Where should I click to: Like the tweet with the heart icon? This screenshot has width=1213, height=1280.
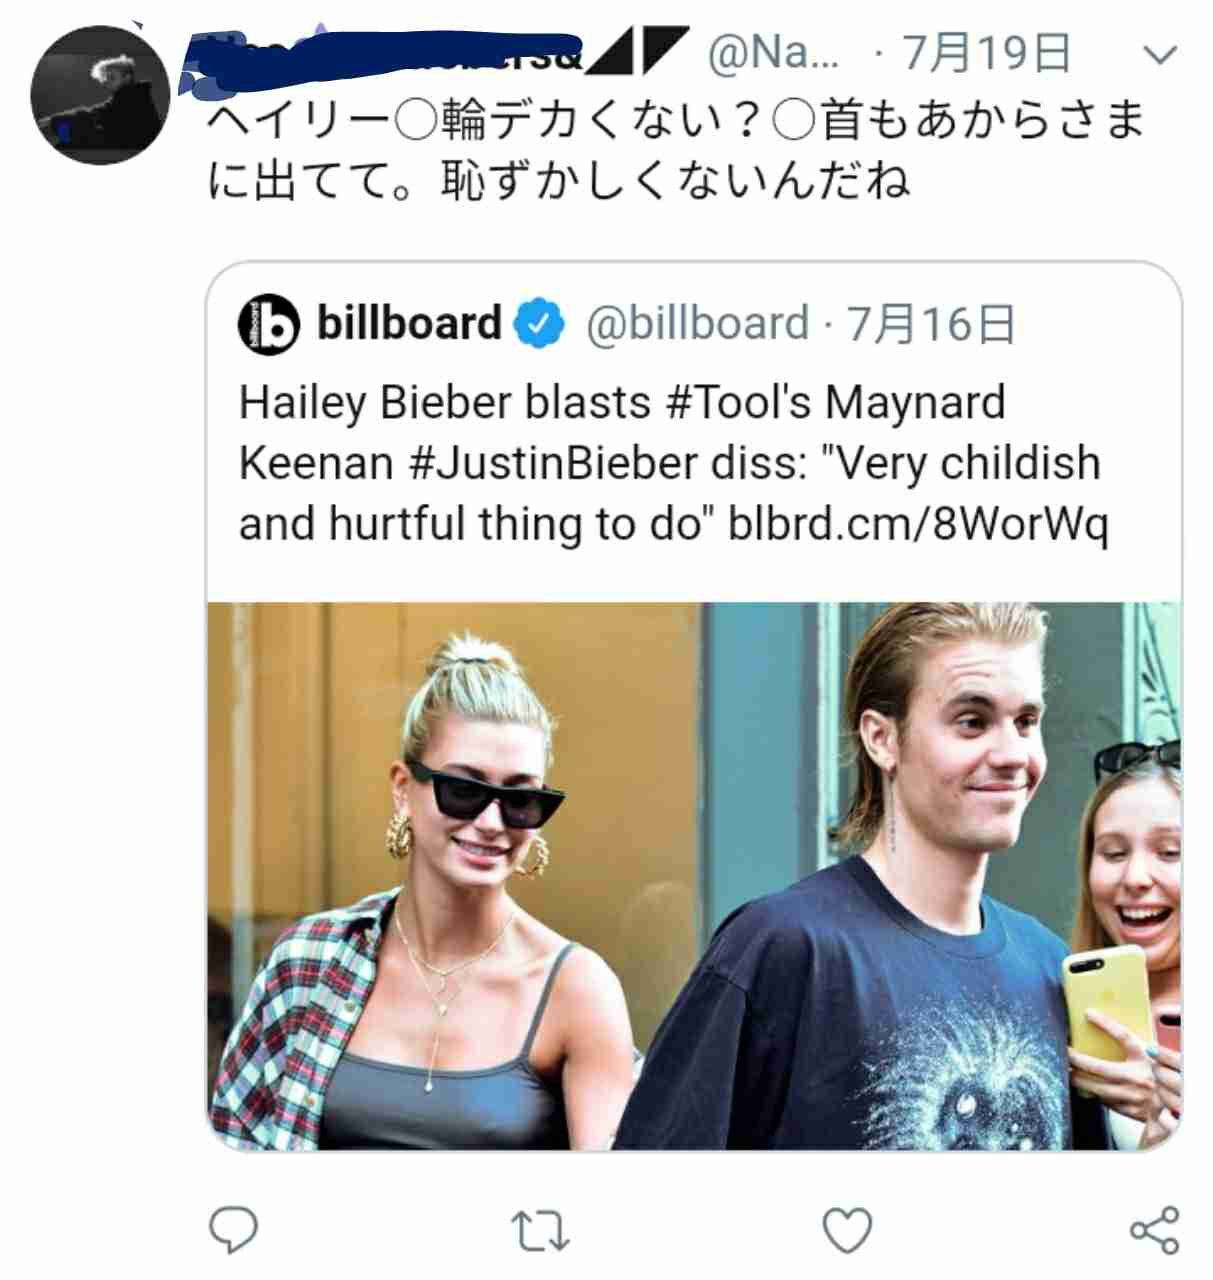click(x=847, y=1230)
